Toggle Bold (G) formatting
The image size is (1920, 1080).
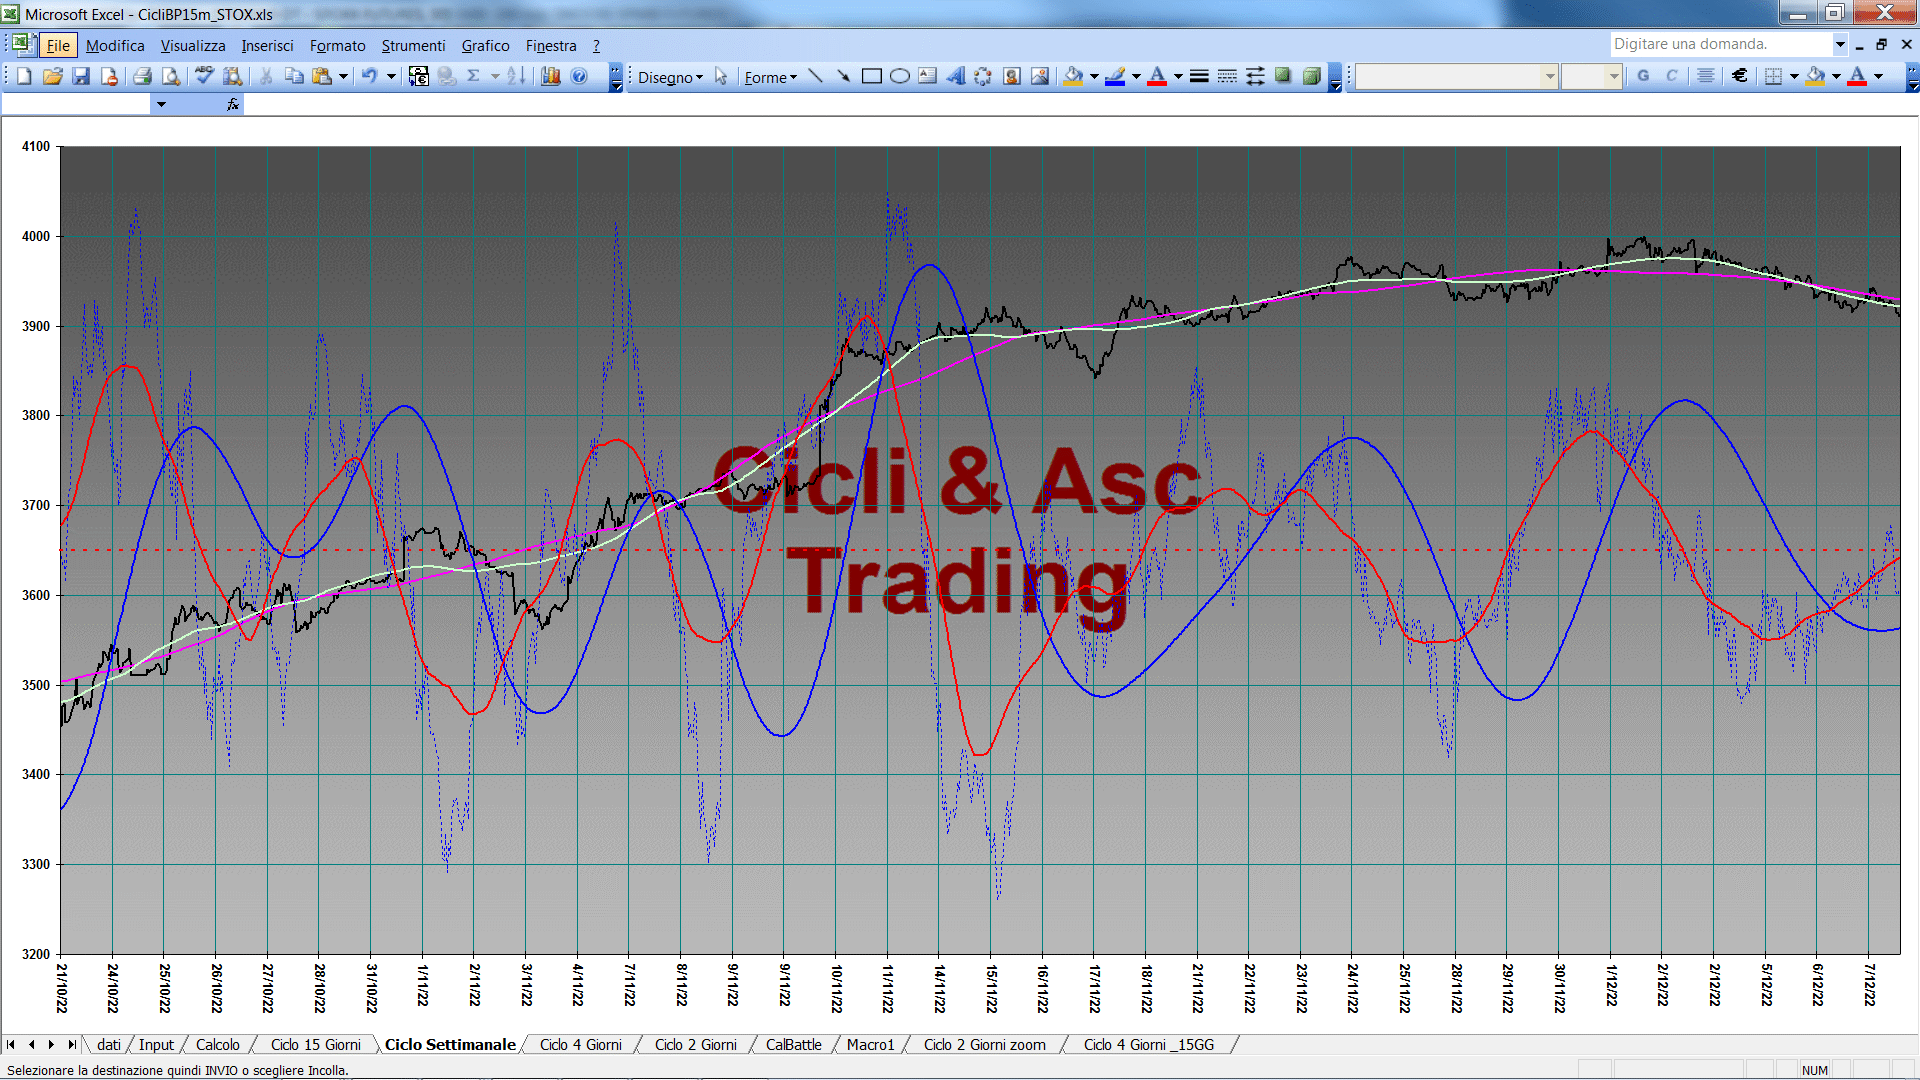(x=1643, y=76)
